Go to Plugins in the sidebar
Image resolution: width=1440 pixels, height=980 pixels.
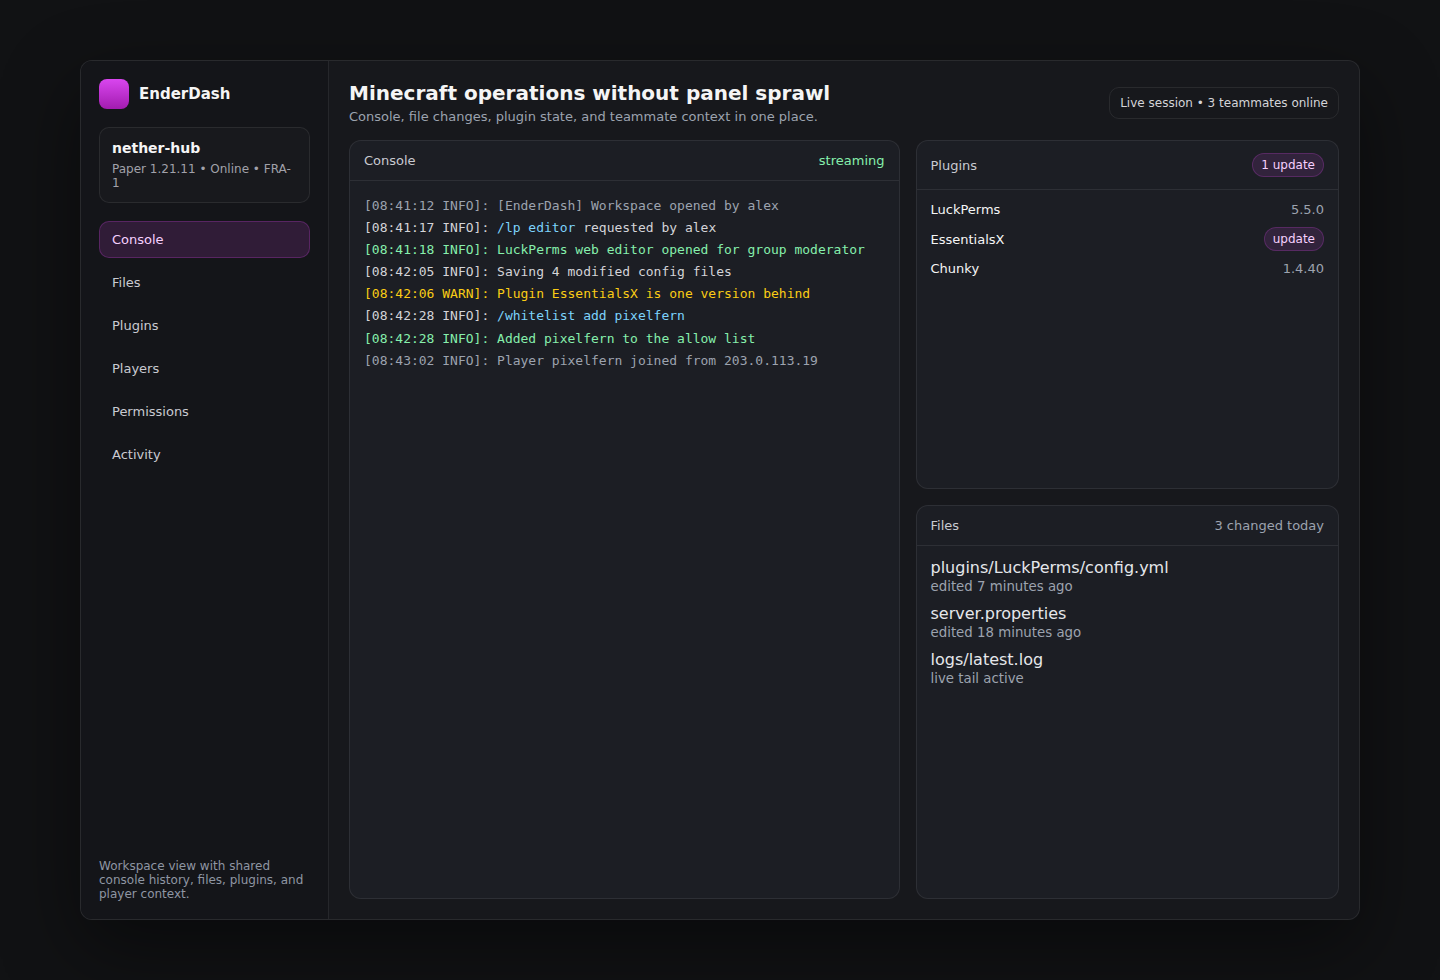[204, 326]
